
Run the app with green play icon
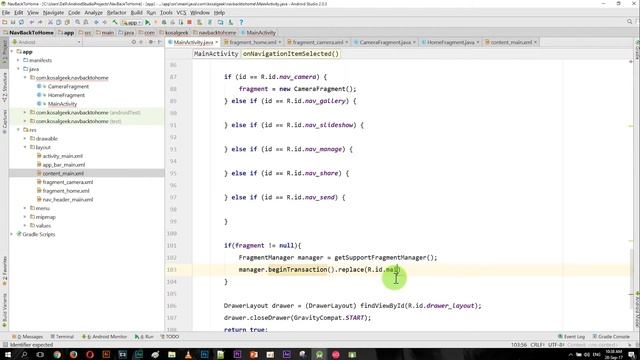point(148,22)
